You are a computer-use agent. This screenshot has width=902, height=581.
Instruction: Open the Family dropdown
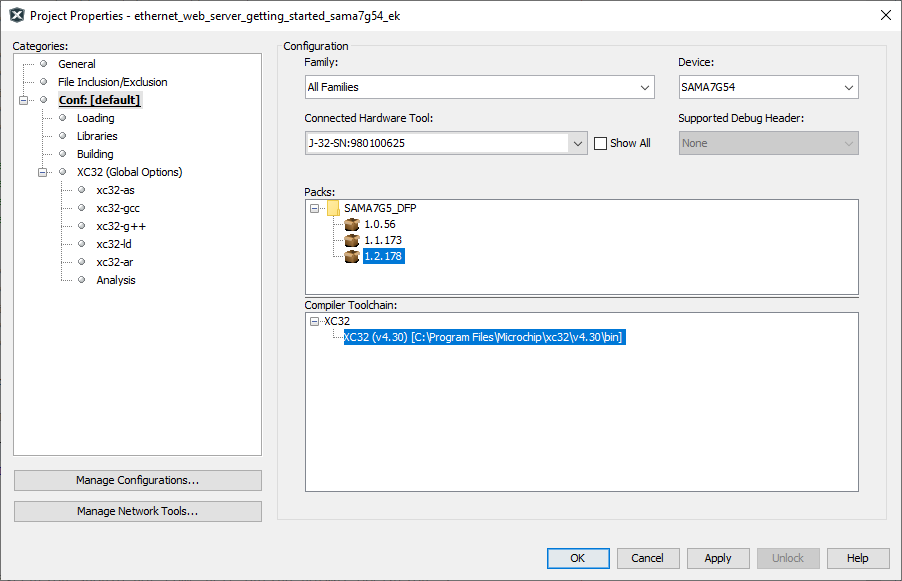click(x=480, y=87)
